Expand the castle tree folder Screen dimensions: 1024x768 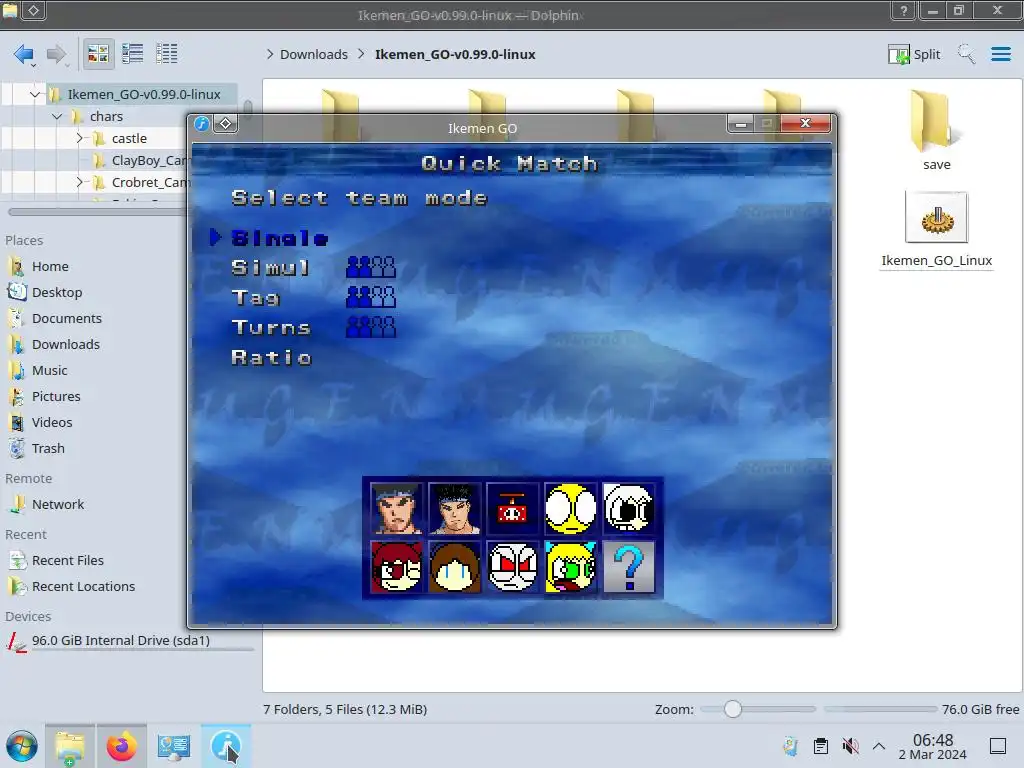pos(79,138)
